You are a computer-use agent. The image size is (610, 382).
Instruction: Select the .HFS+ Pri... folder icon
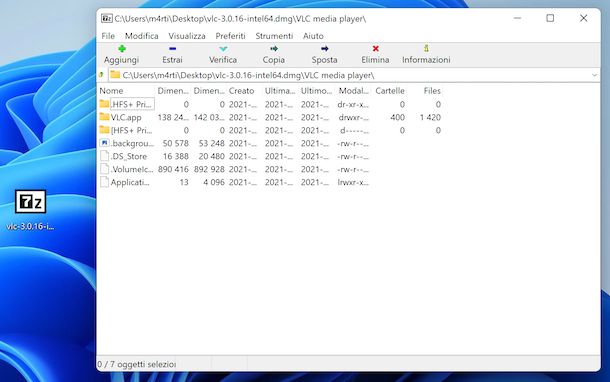click(104, 104)
